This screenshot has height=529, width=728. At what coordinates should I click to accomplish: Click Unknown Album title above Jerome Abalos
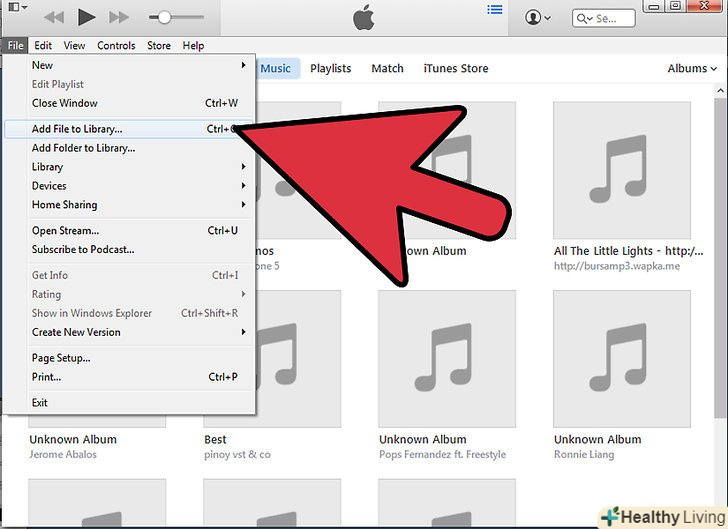(x=73, y=439)
